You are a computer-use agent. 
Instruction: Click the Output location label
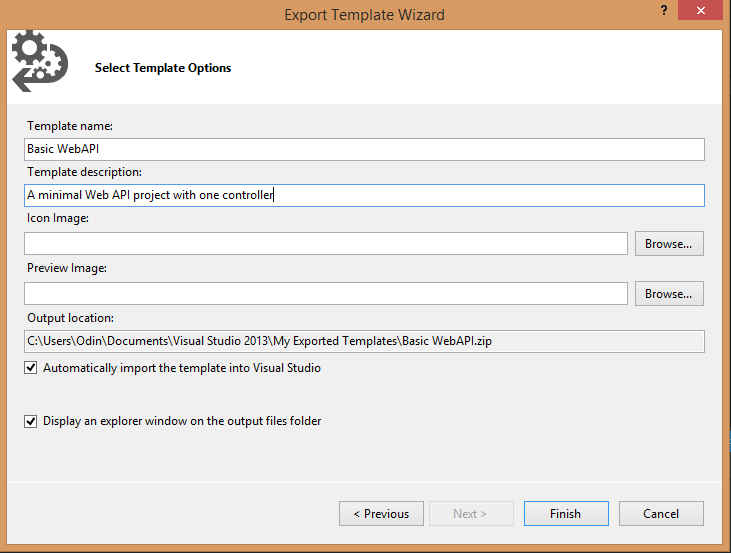(x=70, y=318)
